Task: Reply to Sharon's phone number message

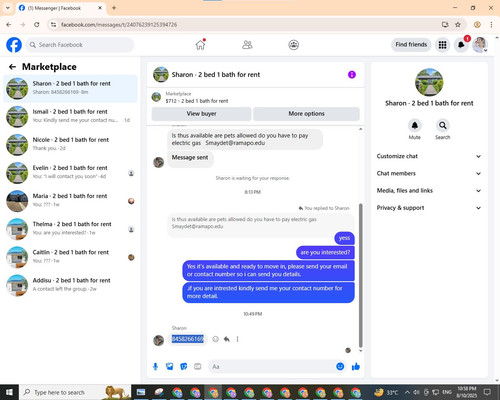Action: (x=227, y=339)
